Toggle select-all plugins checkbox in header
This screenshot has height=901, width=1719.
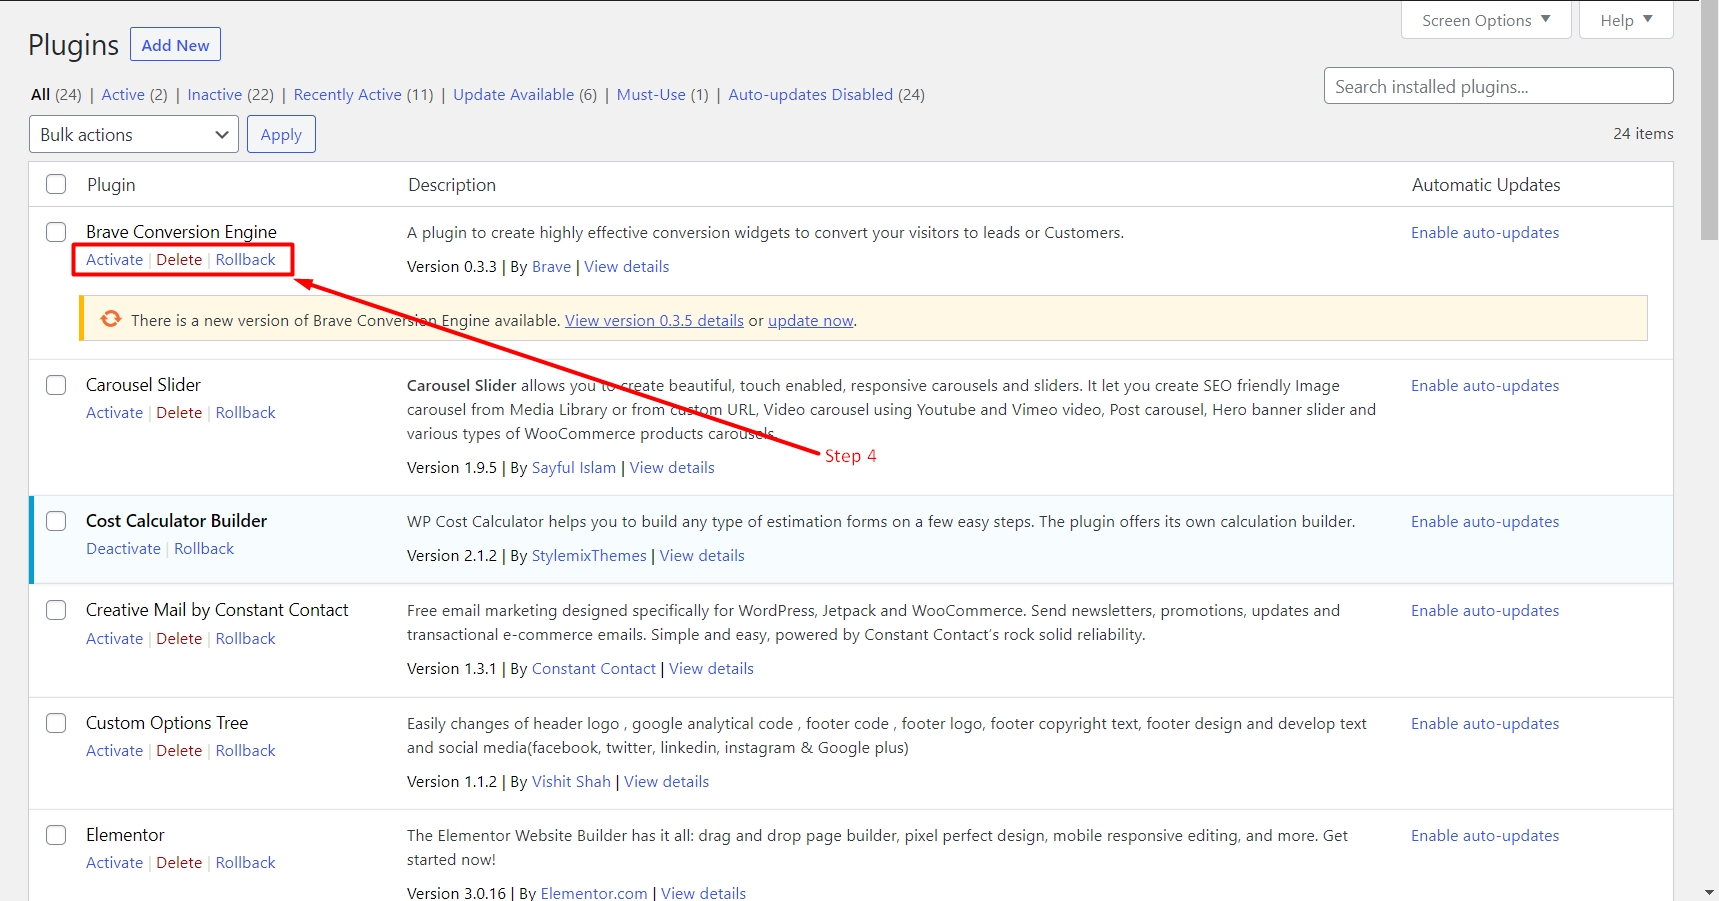[56, 184]
